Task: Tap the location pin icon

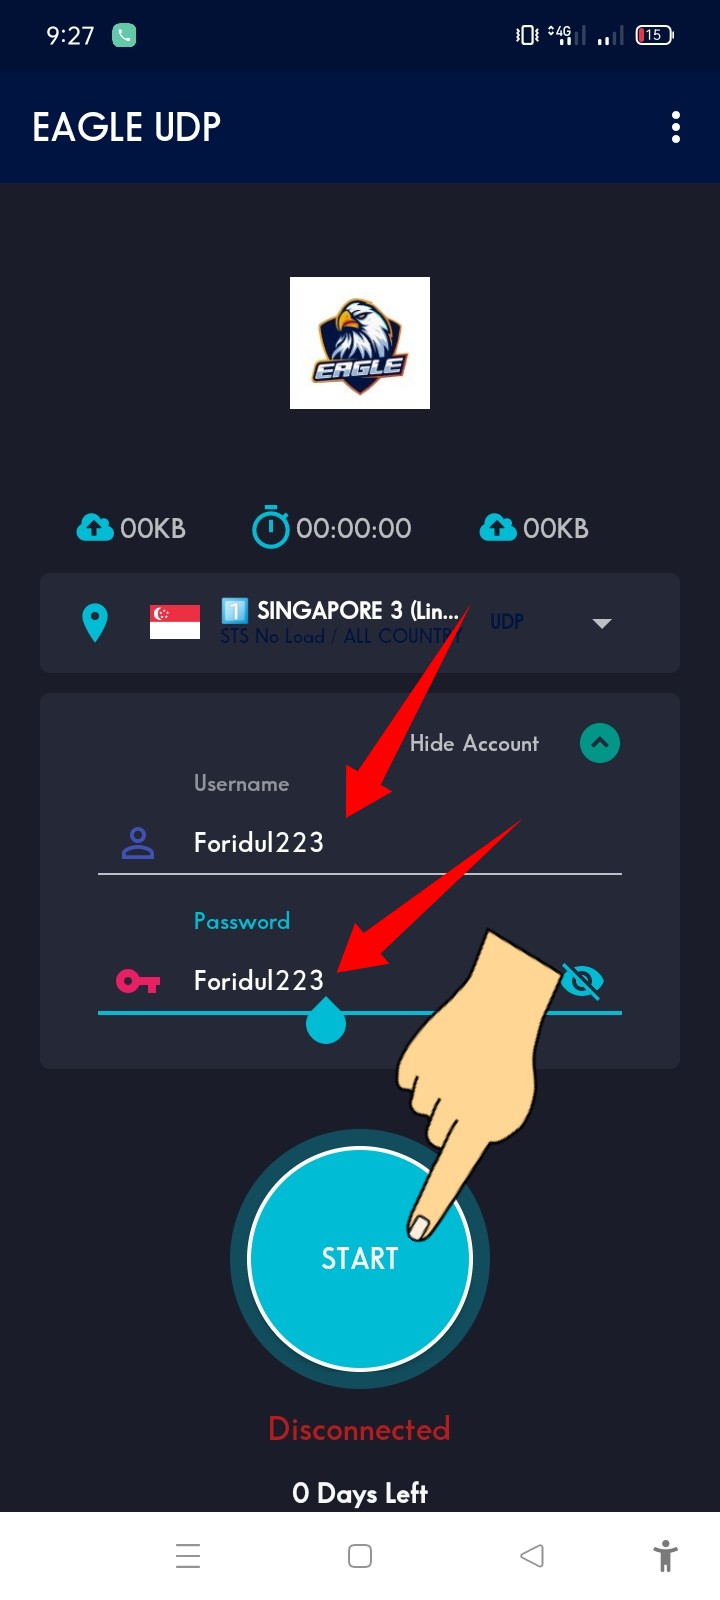Action: (x=95, y=622)
